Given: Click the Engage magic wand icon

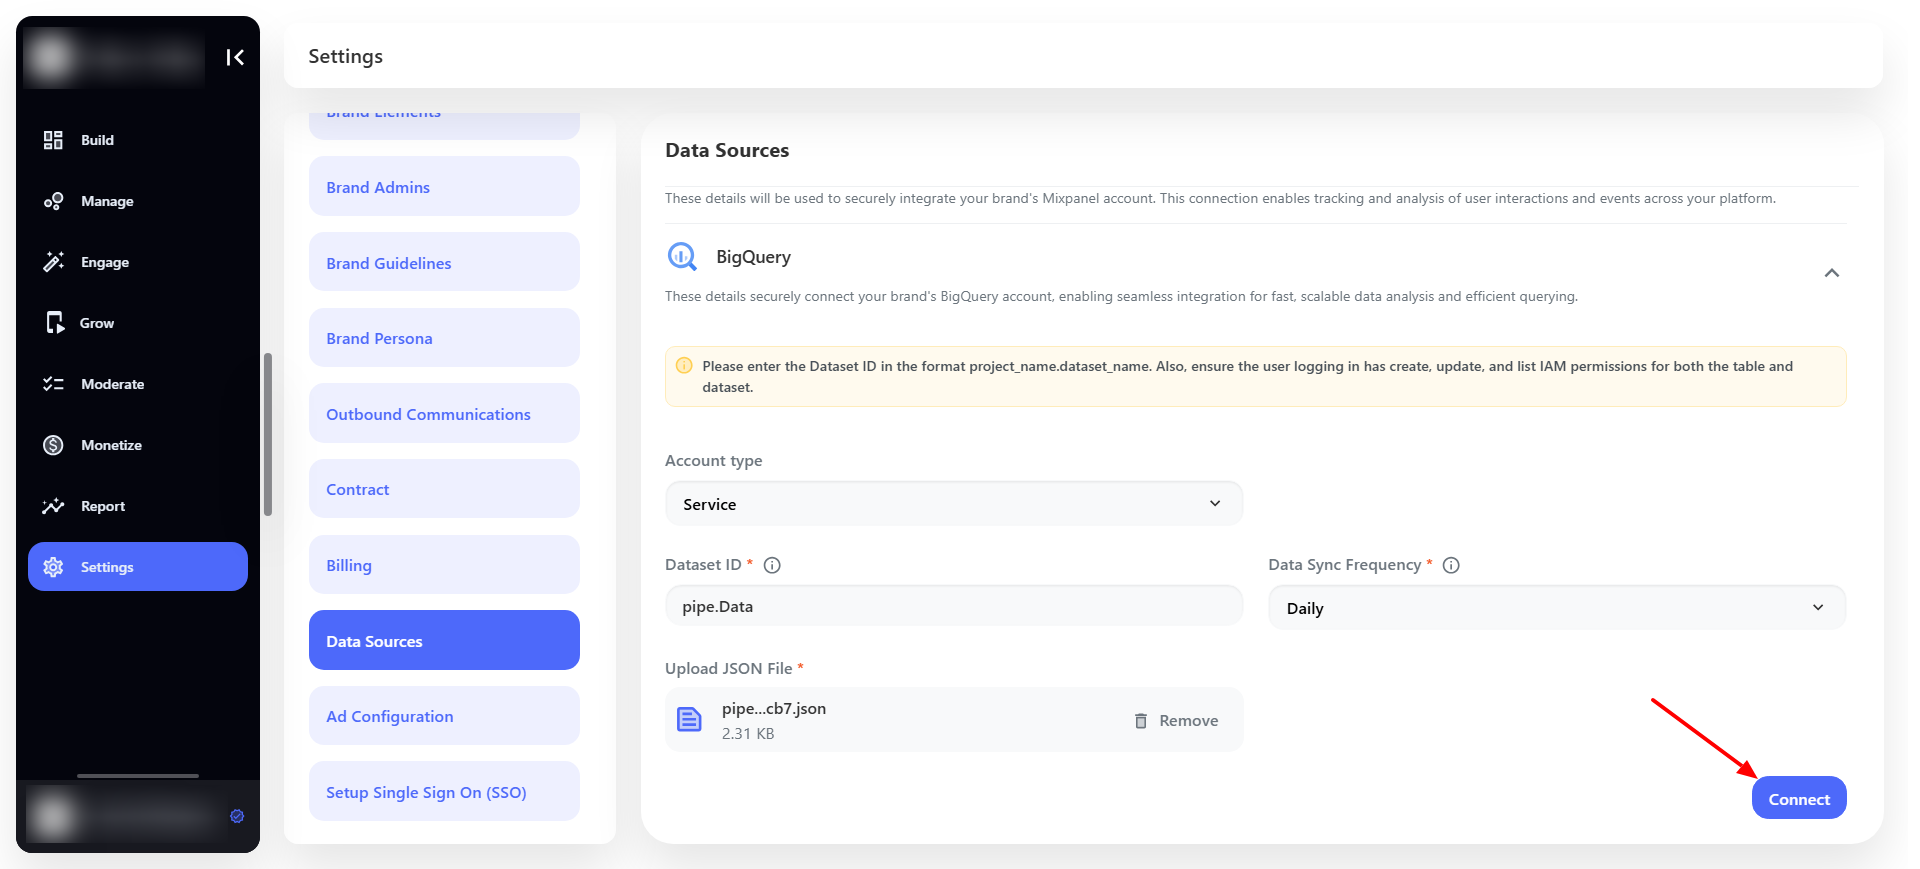Looking at the screenshot, I should [x=53, y=262].
